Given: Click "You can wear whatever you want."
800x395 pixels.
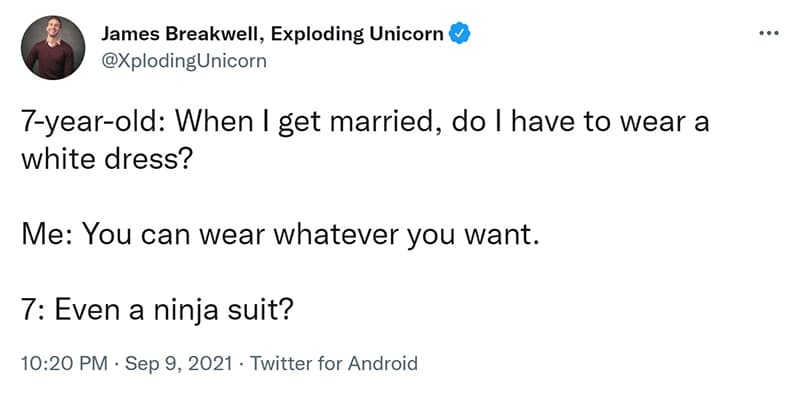Looking at the screenshot, I should click(x=310, y=236).
